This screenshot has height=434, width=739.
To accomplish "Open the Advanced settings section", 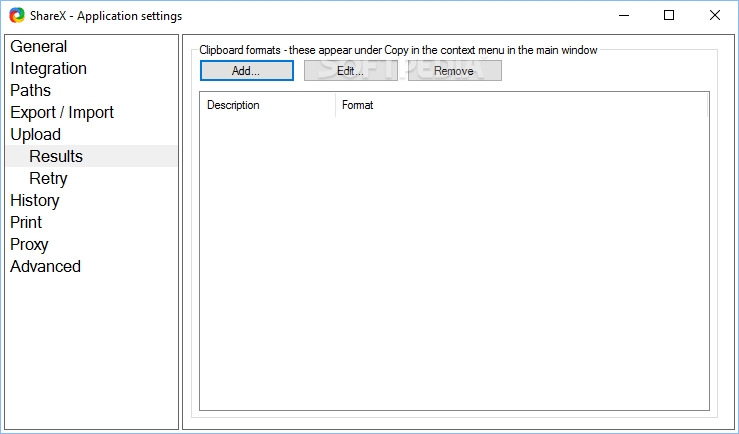I will tap(46, 266).
